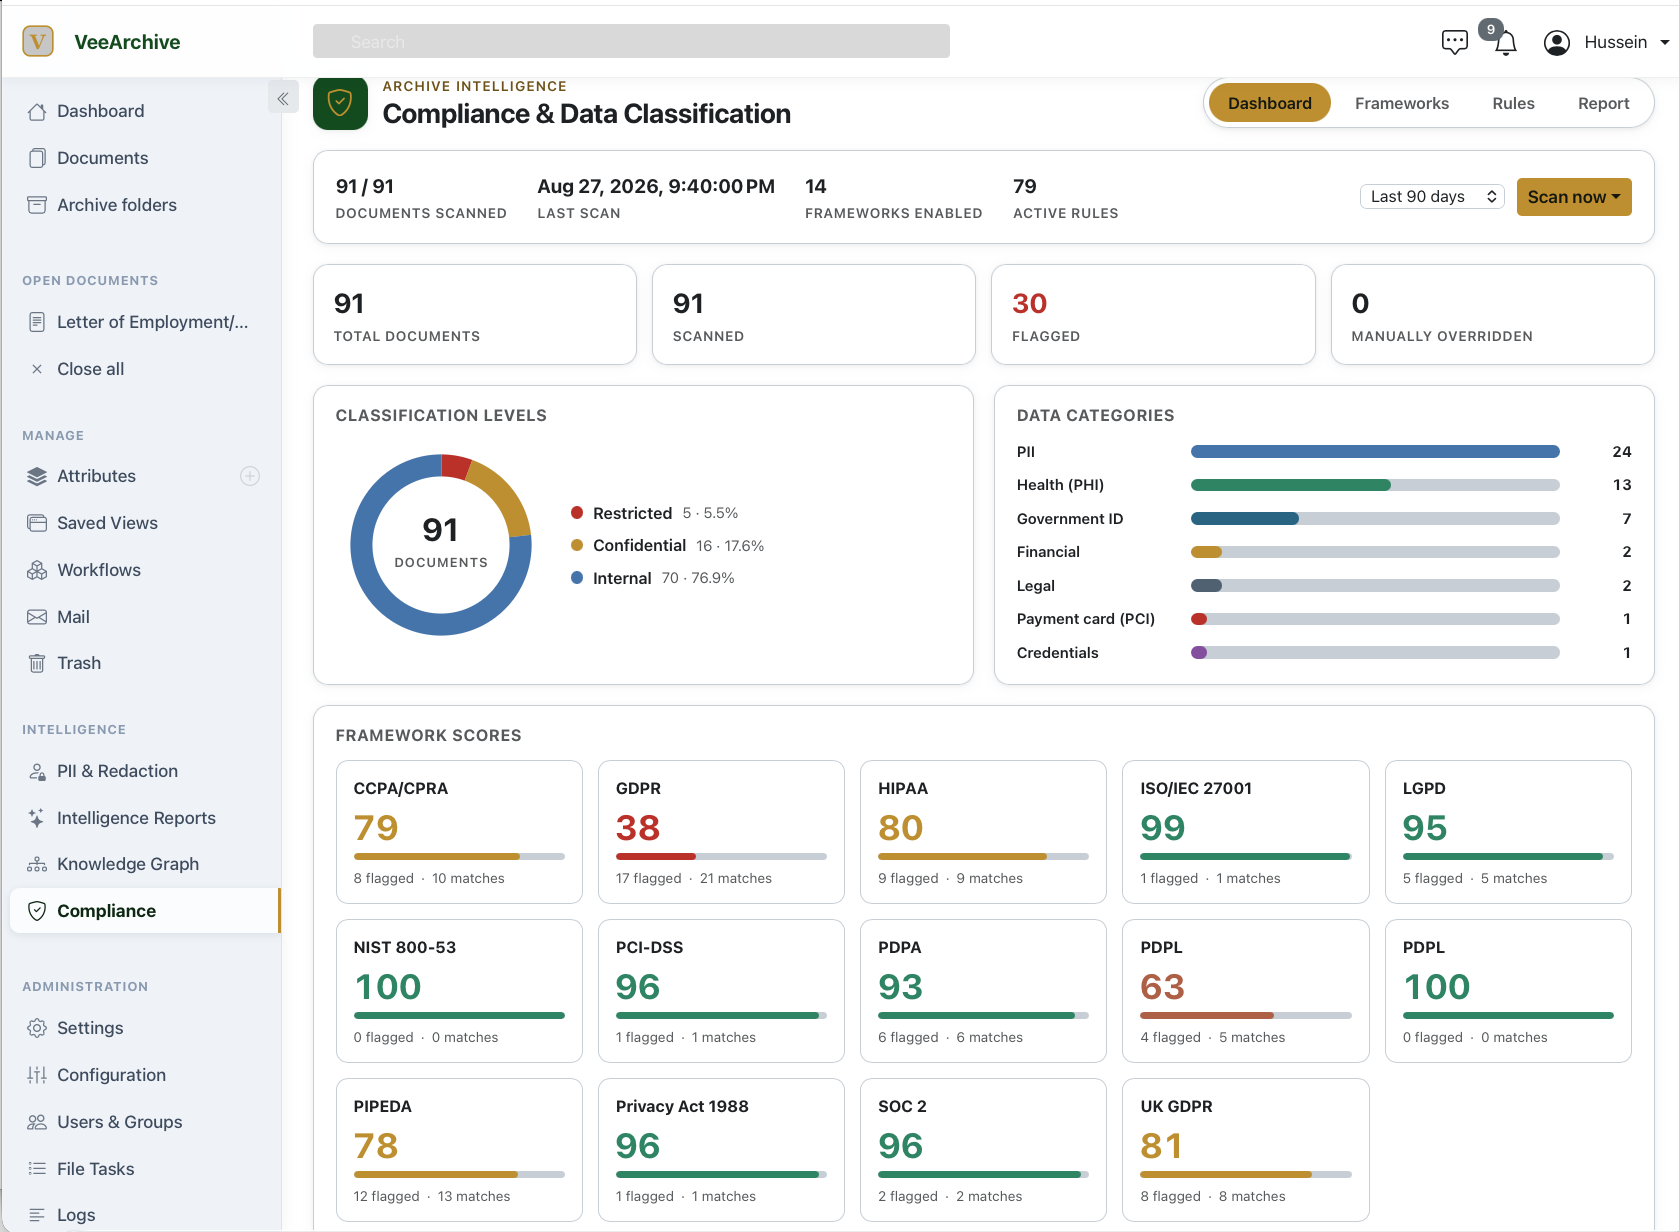Open notifications bell with 9 badge
1679x1232 pixels.
pyautogui.click(x=1505, y=42)
